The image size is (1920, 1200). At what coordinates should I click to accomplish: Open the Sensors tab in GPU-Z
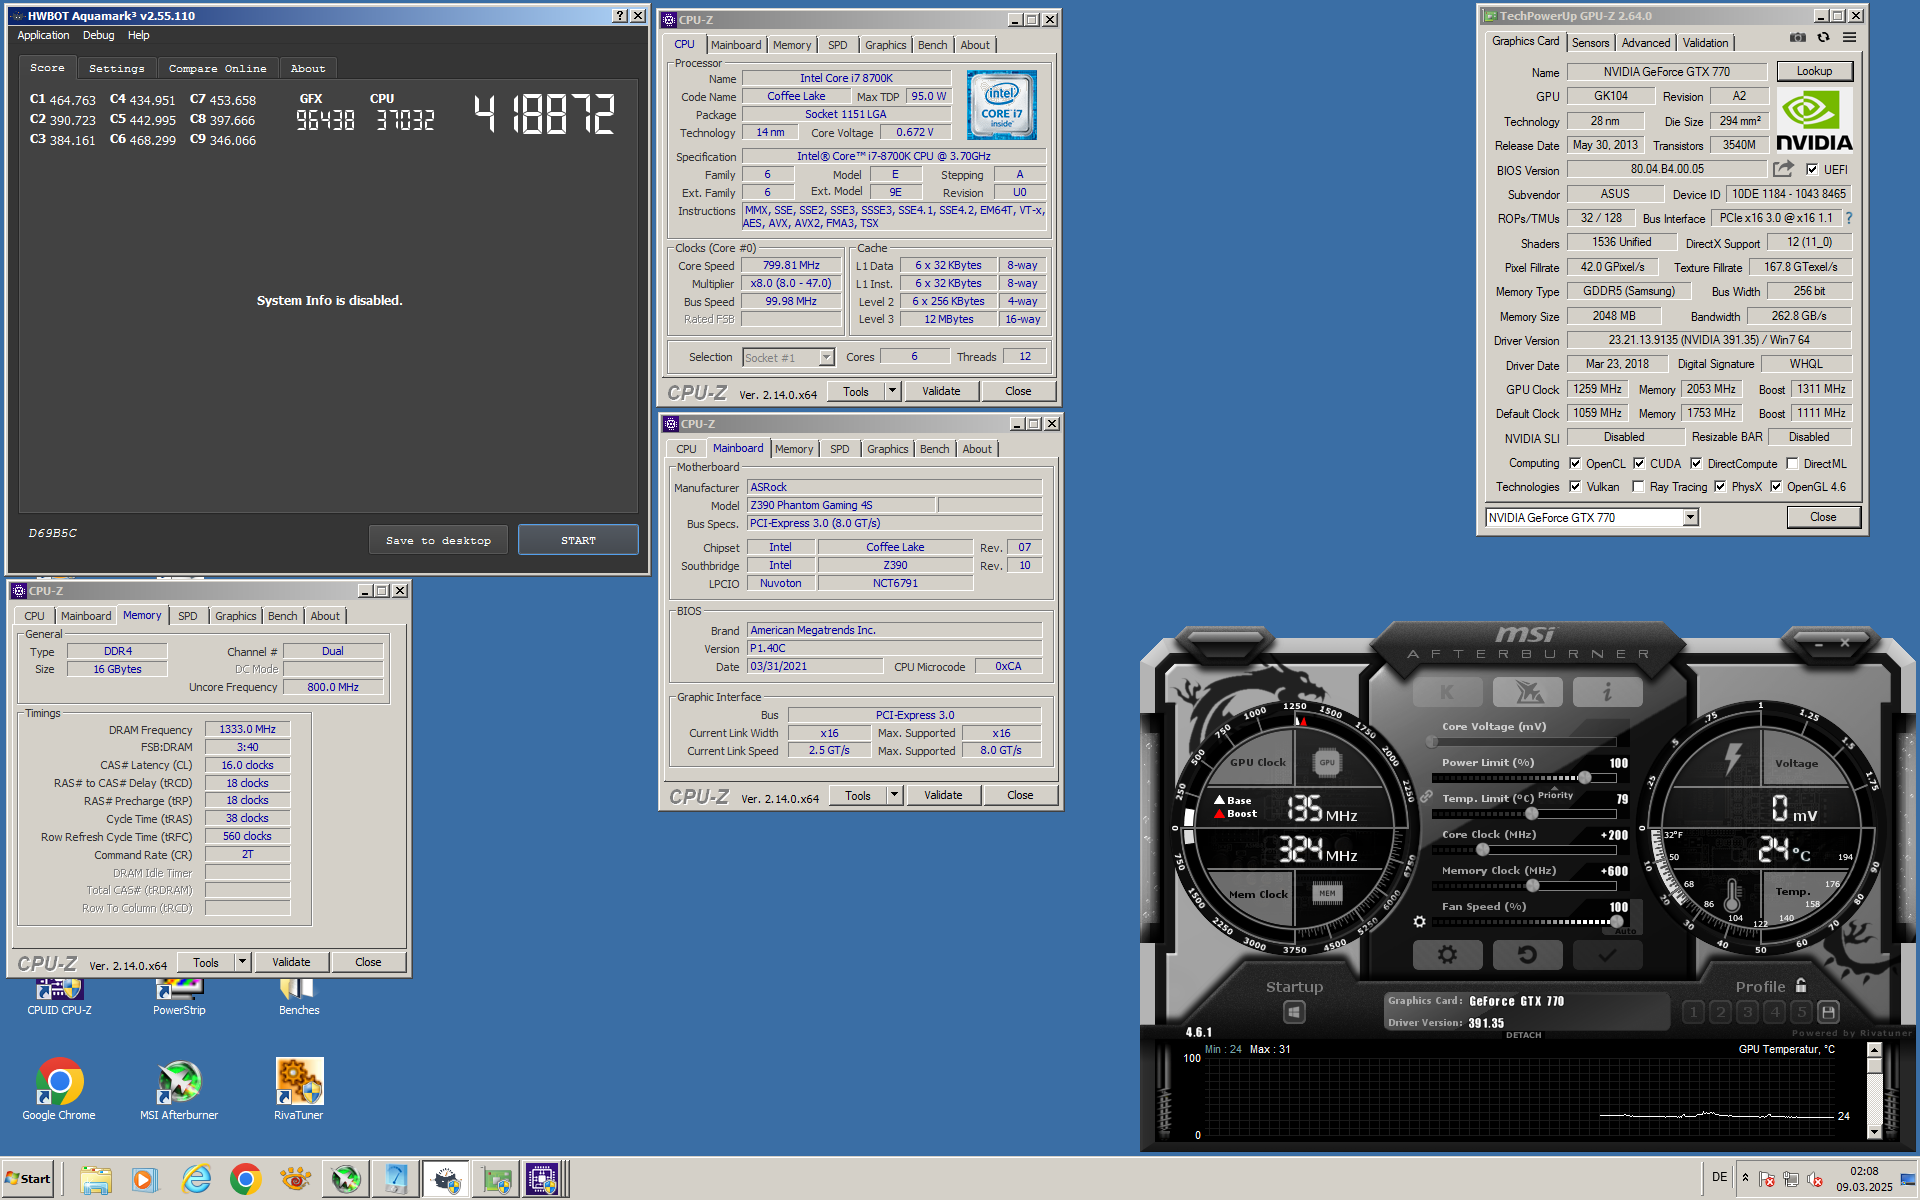tap(1590, 43)
